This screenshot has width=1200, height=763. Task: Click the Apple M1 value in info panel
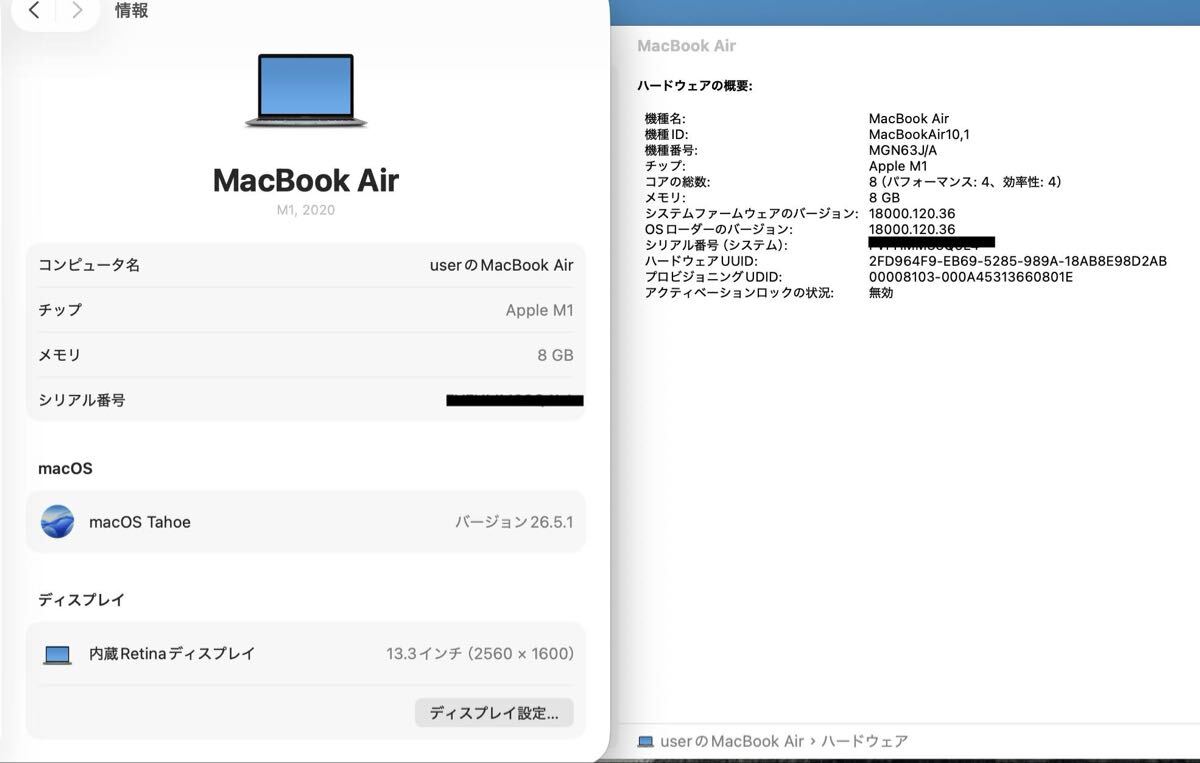540,310
